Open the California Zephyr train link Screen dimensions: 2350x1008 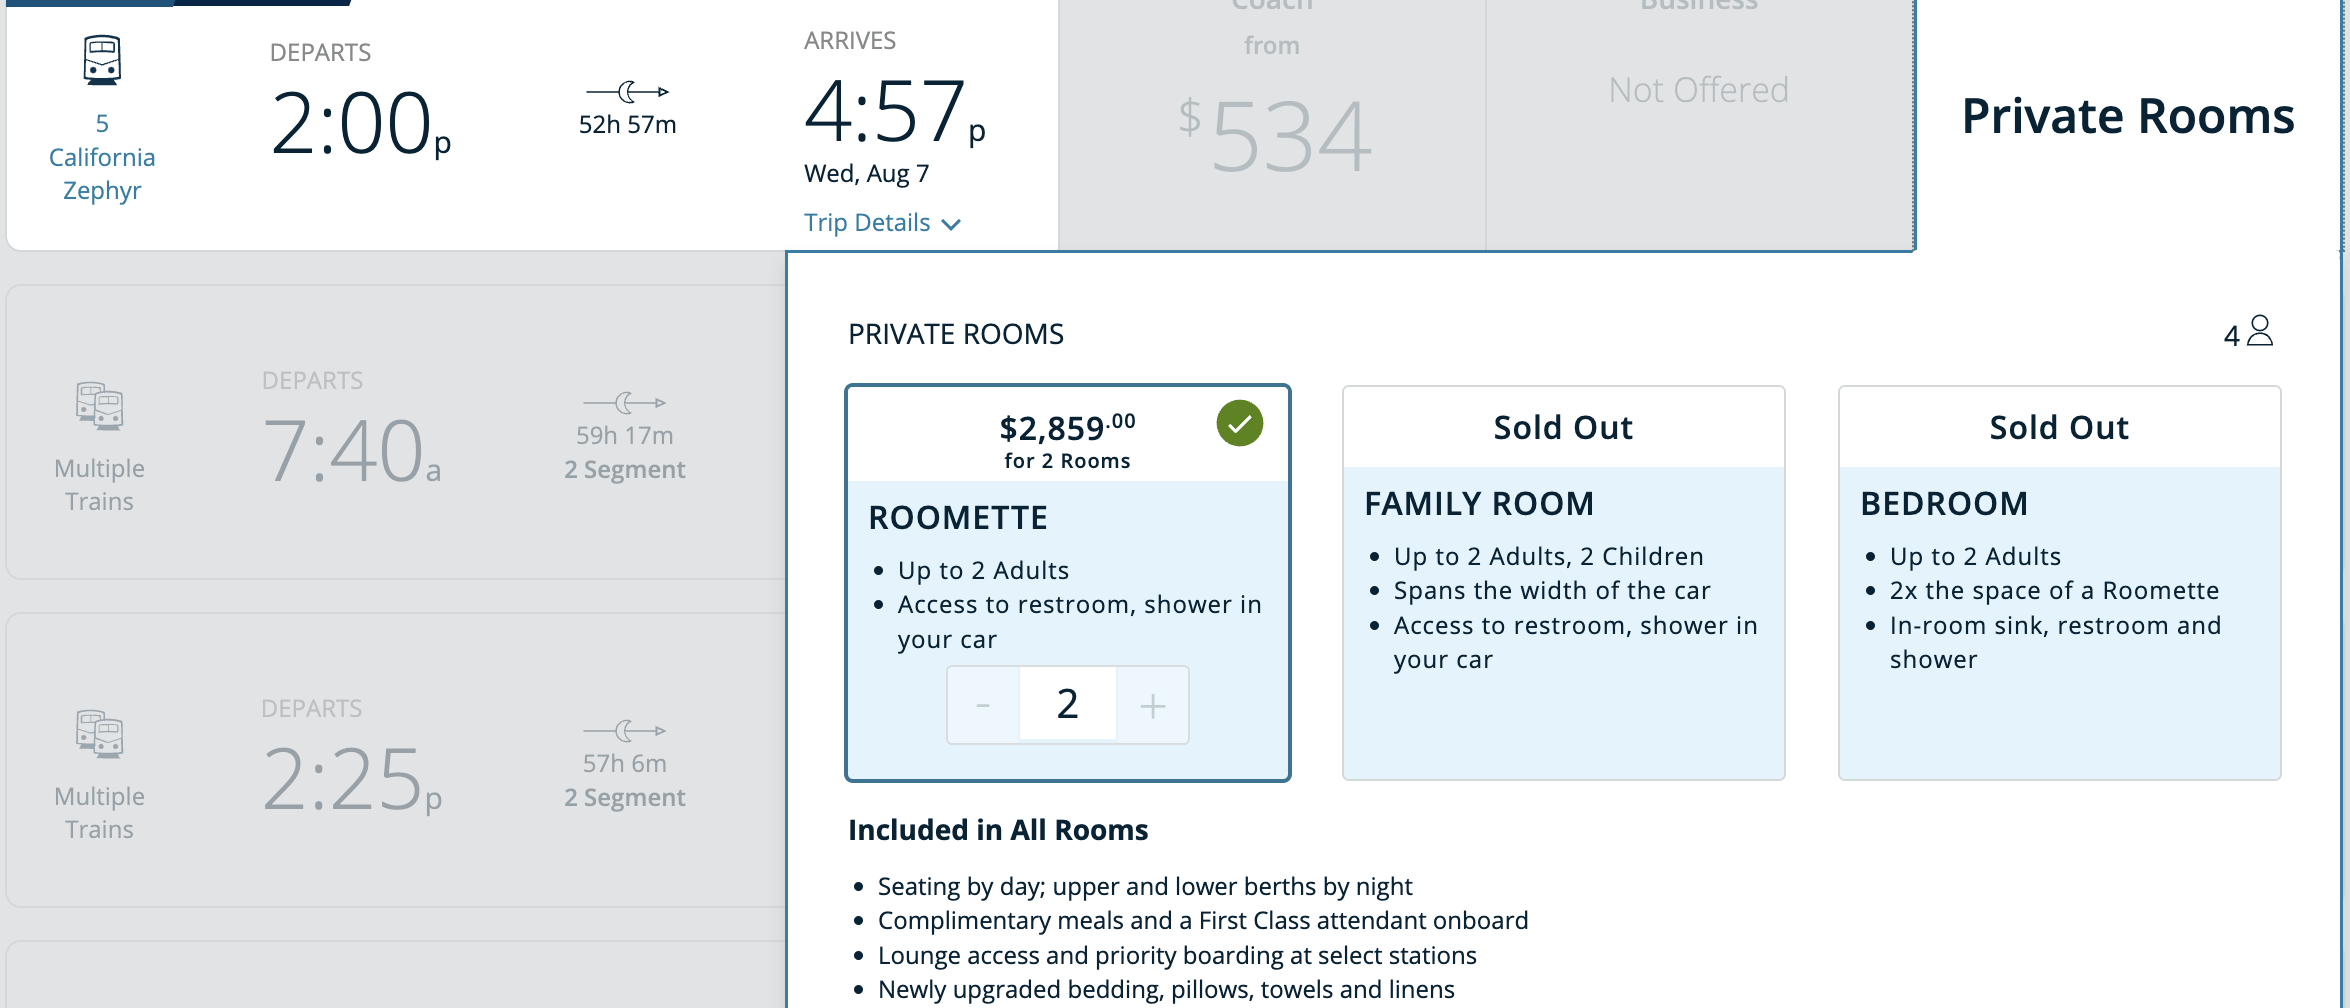102,157
